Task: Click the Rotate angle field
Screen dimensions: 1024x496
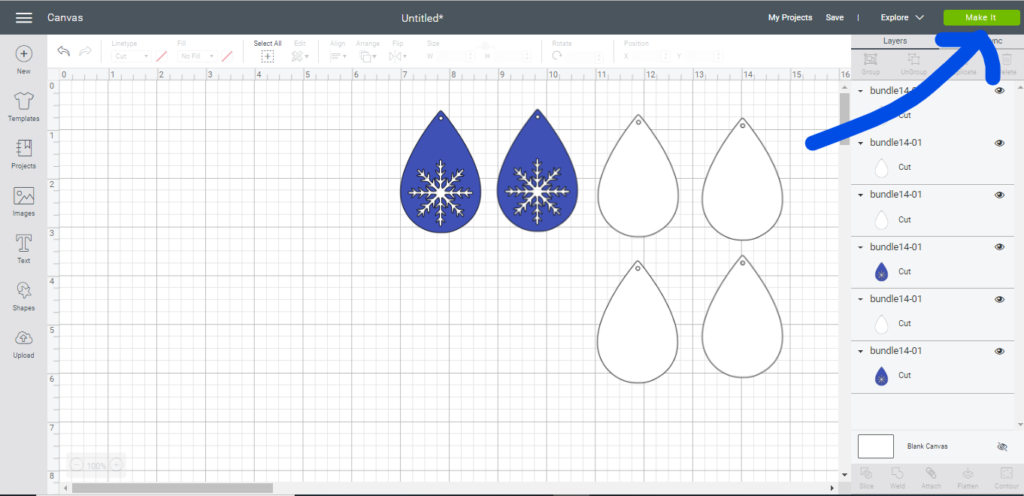Action: click(x=586, y=57)
